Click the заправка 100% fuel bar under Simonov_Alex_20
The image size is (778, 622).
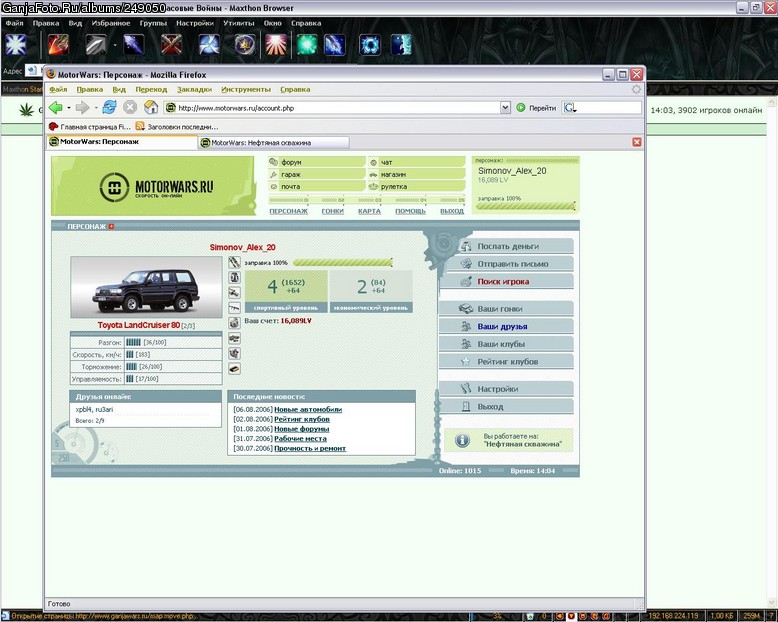(x=342, y=262)
